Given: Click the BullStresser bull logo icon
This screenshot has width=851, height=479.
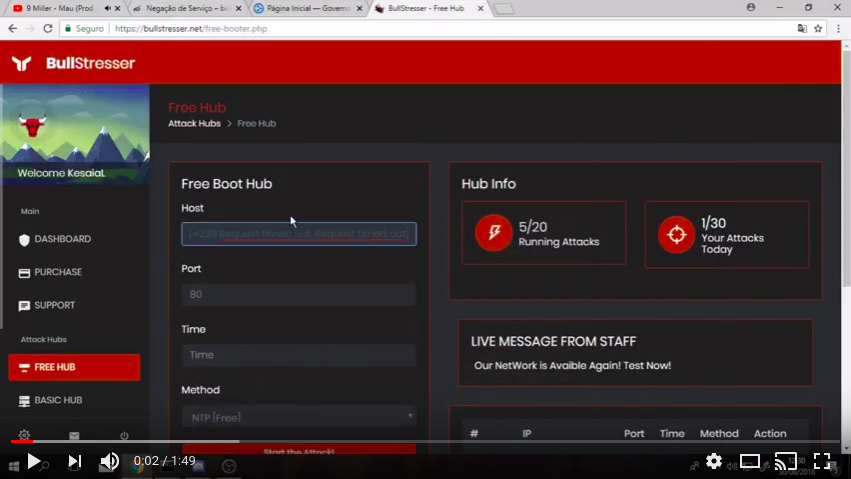Looking at the screenshot, I should [22, 63].
